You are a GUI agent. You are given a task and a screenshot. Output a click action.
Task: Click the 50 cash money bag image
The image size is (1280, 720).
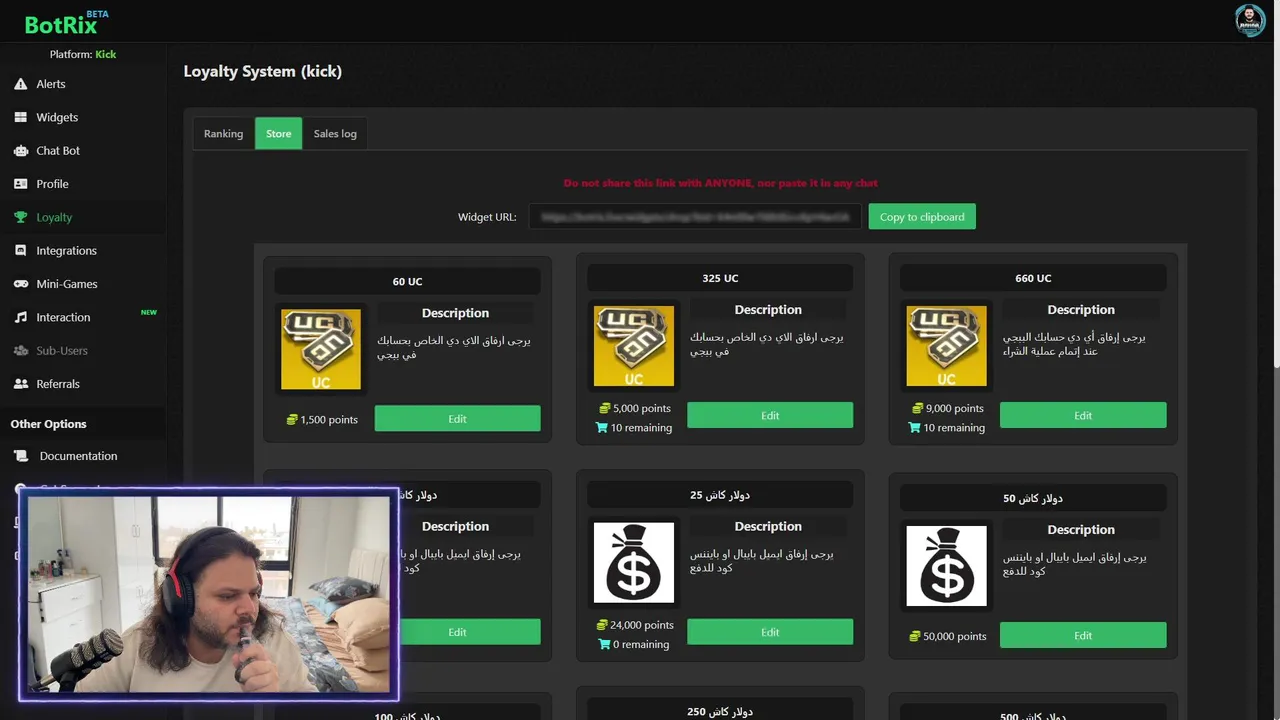click(x=946, y=566)
